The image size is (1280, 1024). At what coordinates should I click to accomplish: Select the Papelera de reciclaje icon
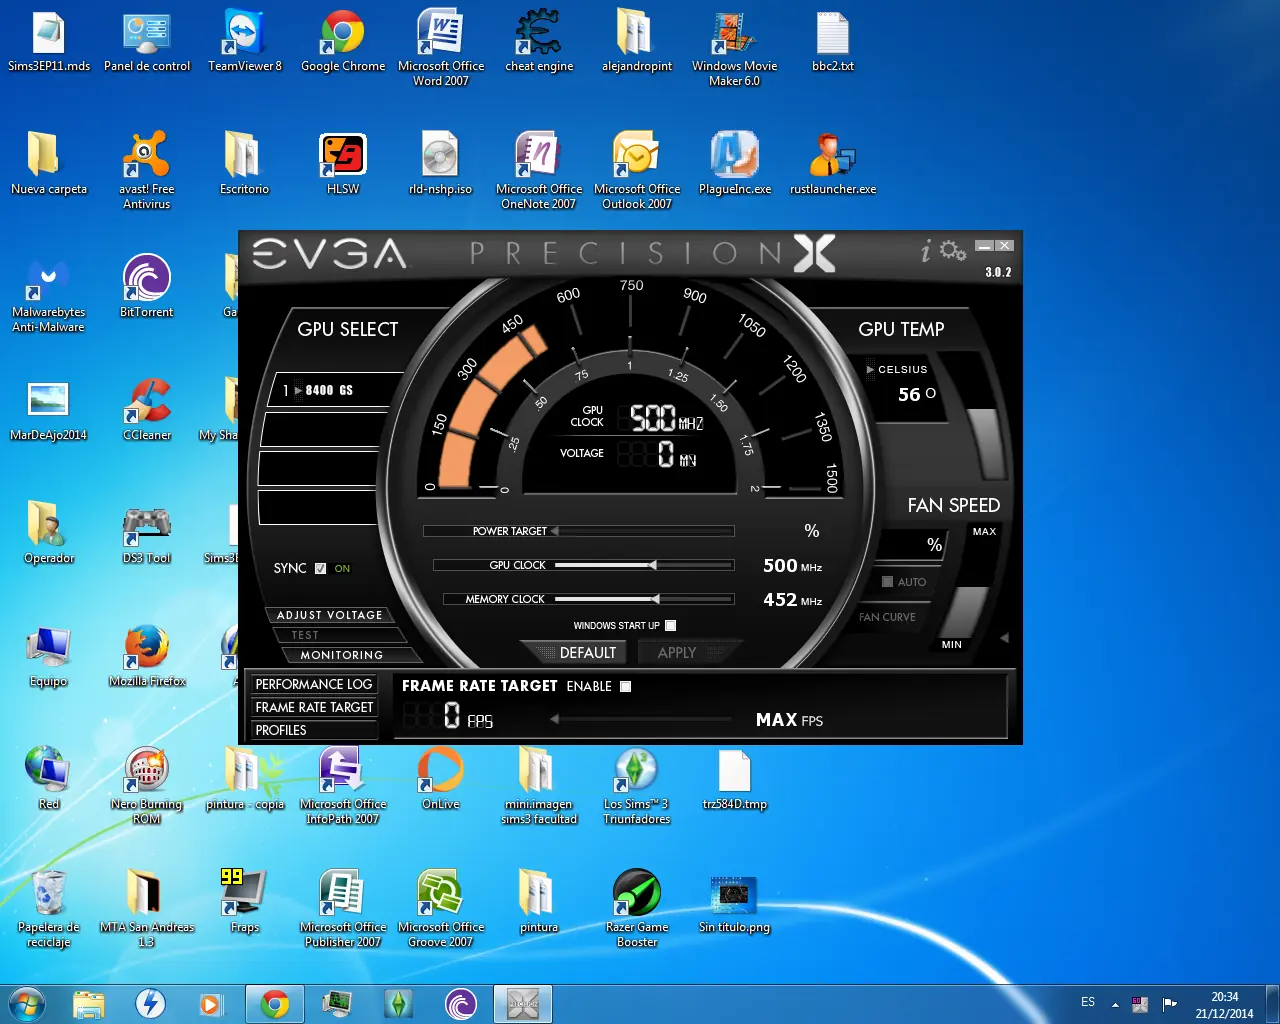pos(49,909)
